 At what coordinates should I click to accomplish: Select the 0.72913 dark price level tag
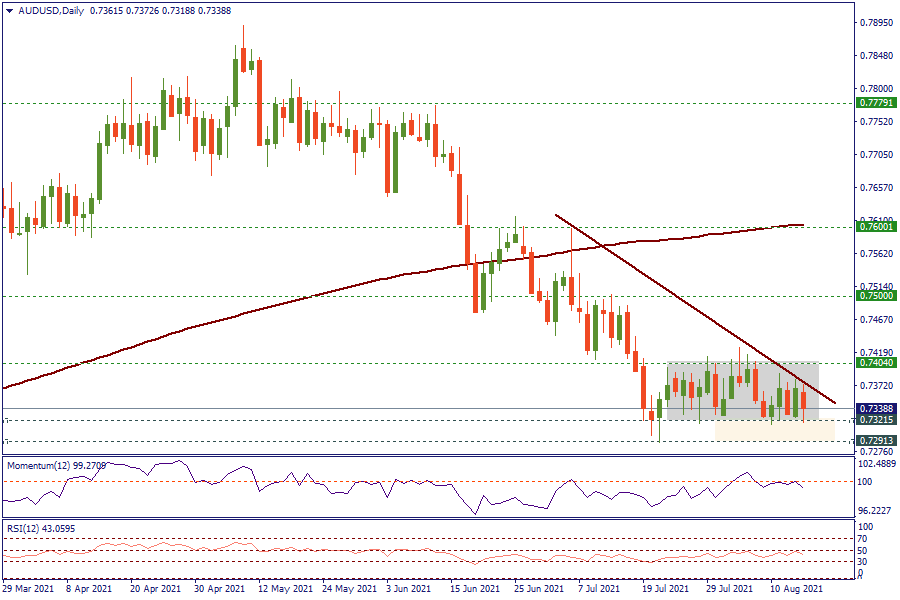coord(876,441)
